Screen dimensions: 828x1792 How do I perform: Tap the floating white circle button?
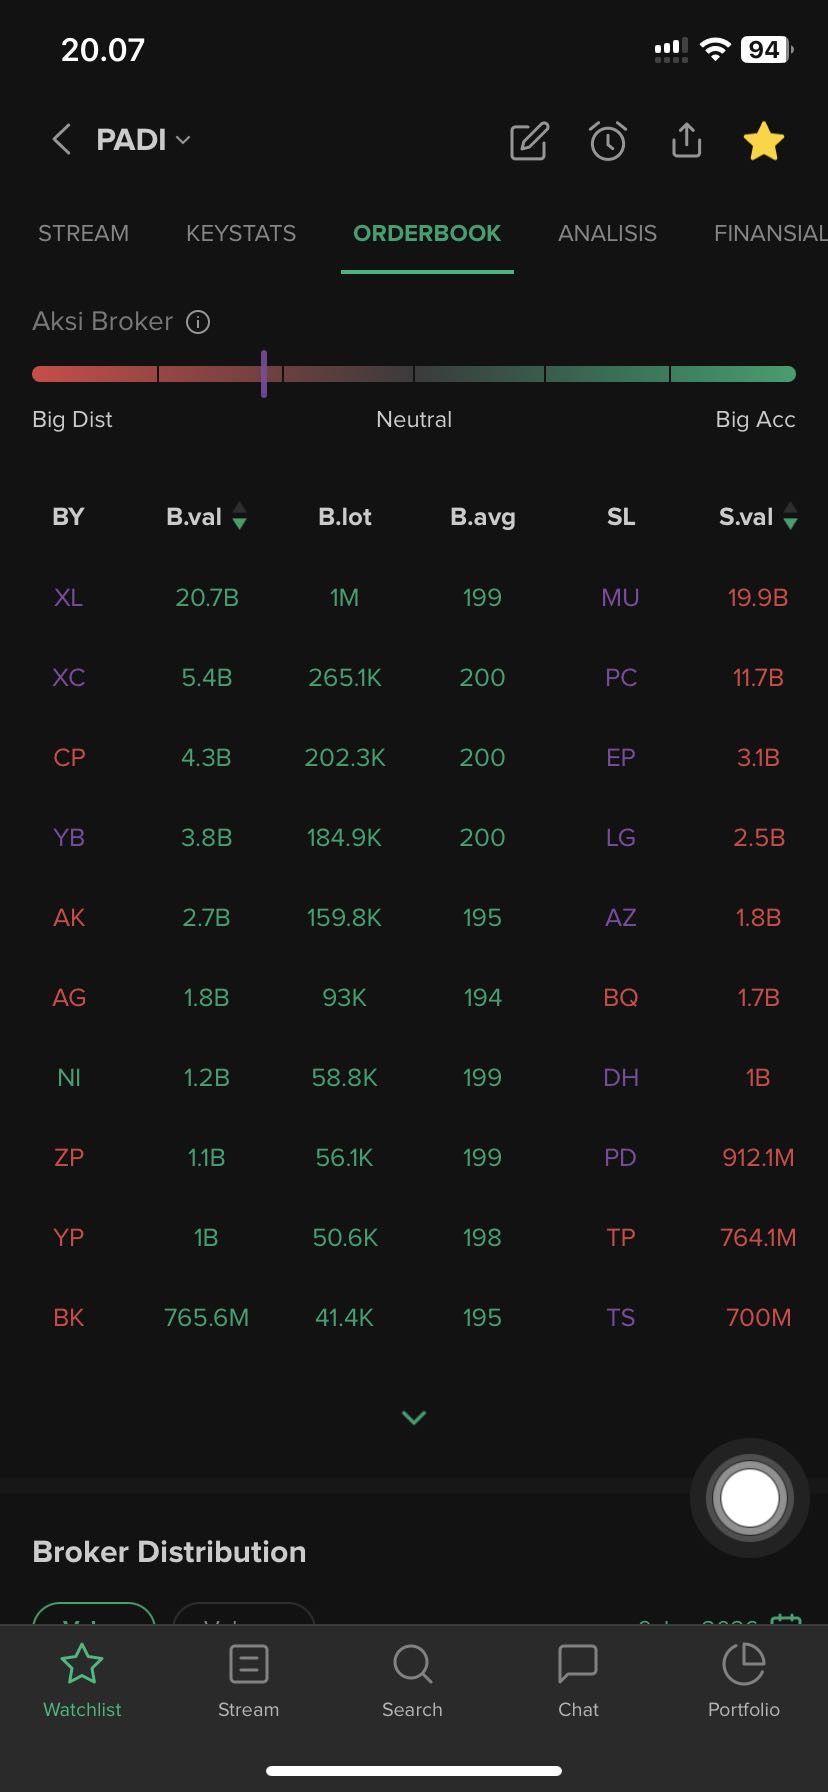[x=749, y=1498]
